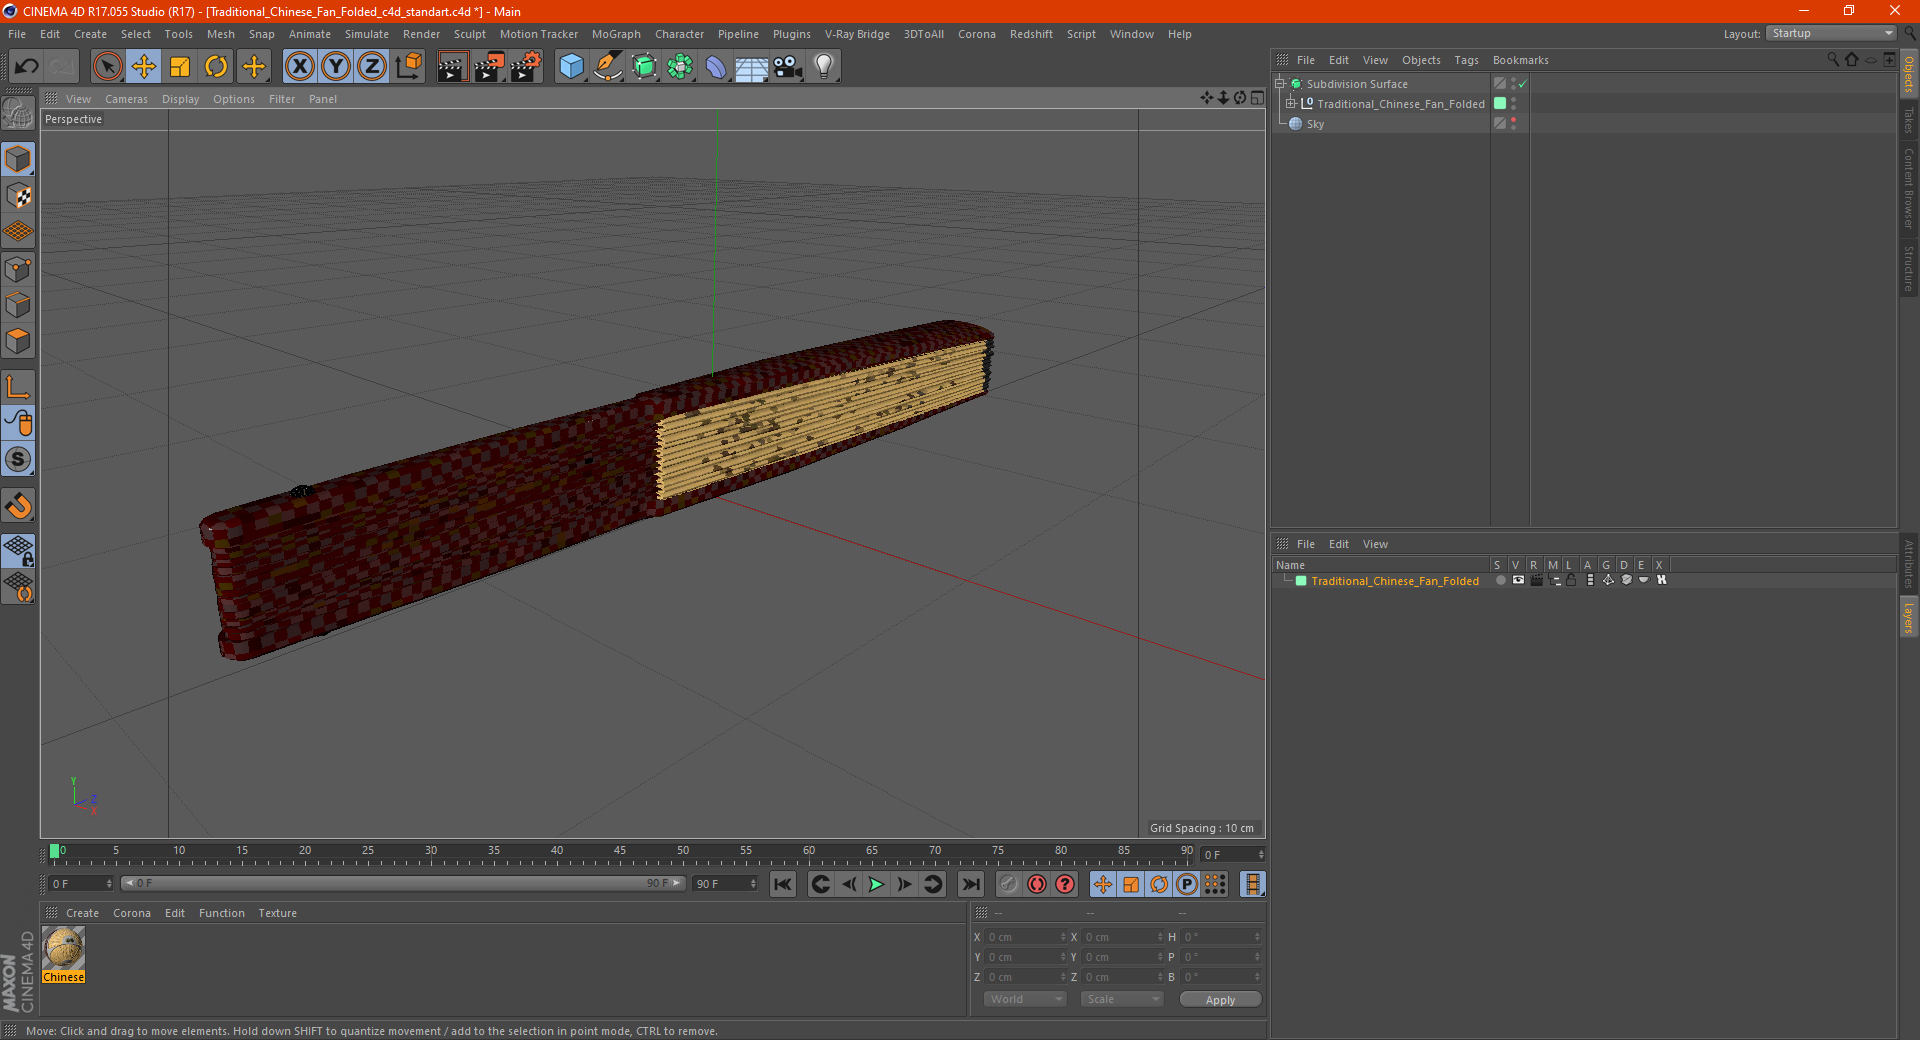1920x1040 pixels.
Task: Open the MoGraph menu
Action: point(616,34)
